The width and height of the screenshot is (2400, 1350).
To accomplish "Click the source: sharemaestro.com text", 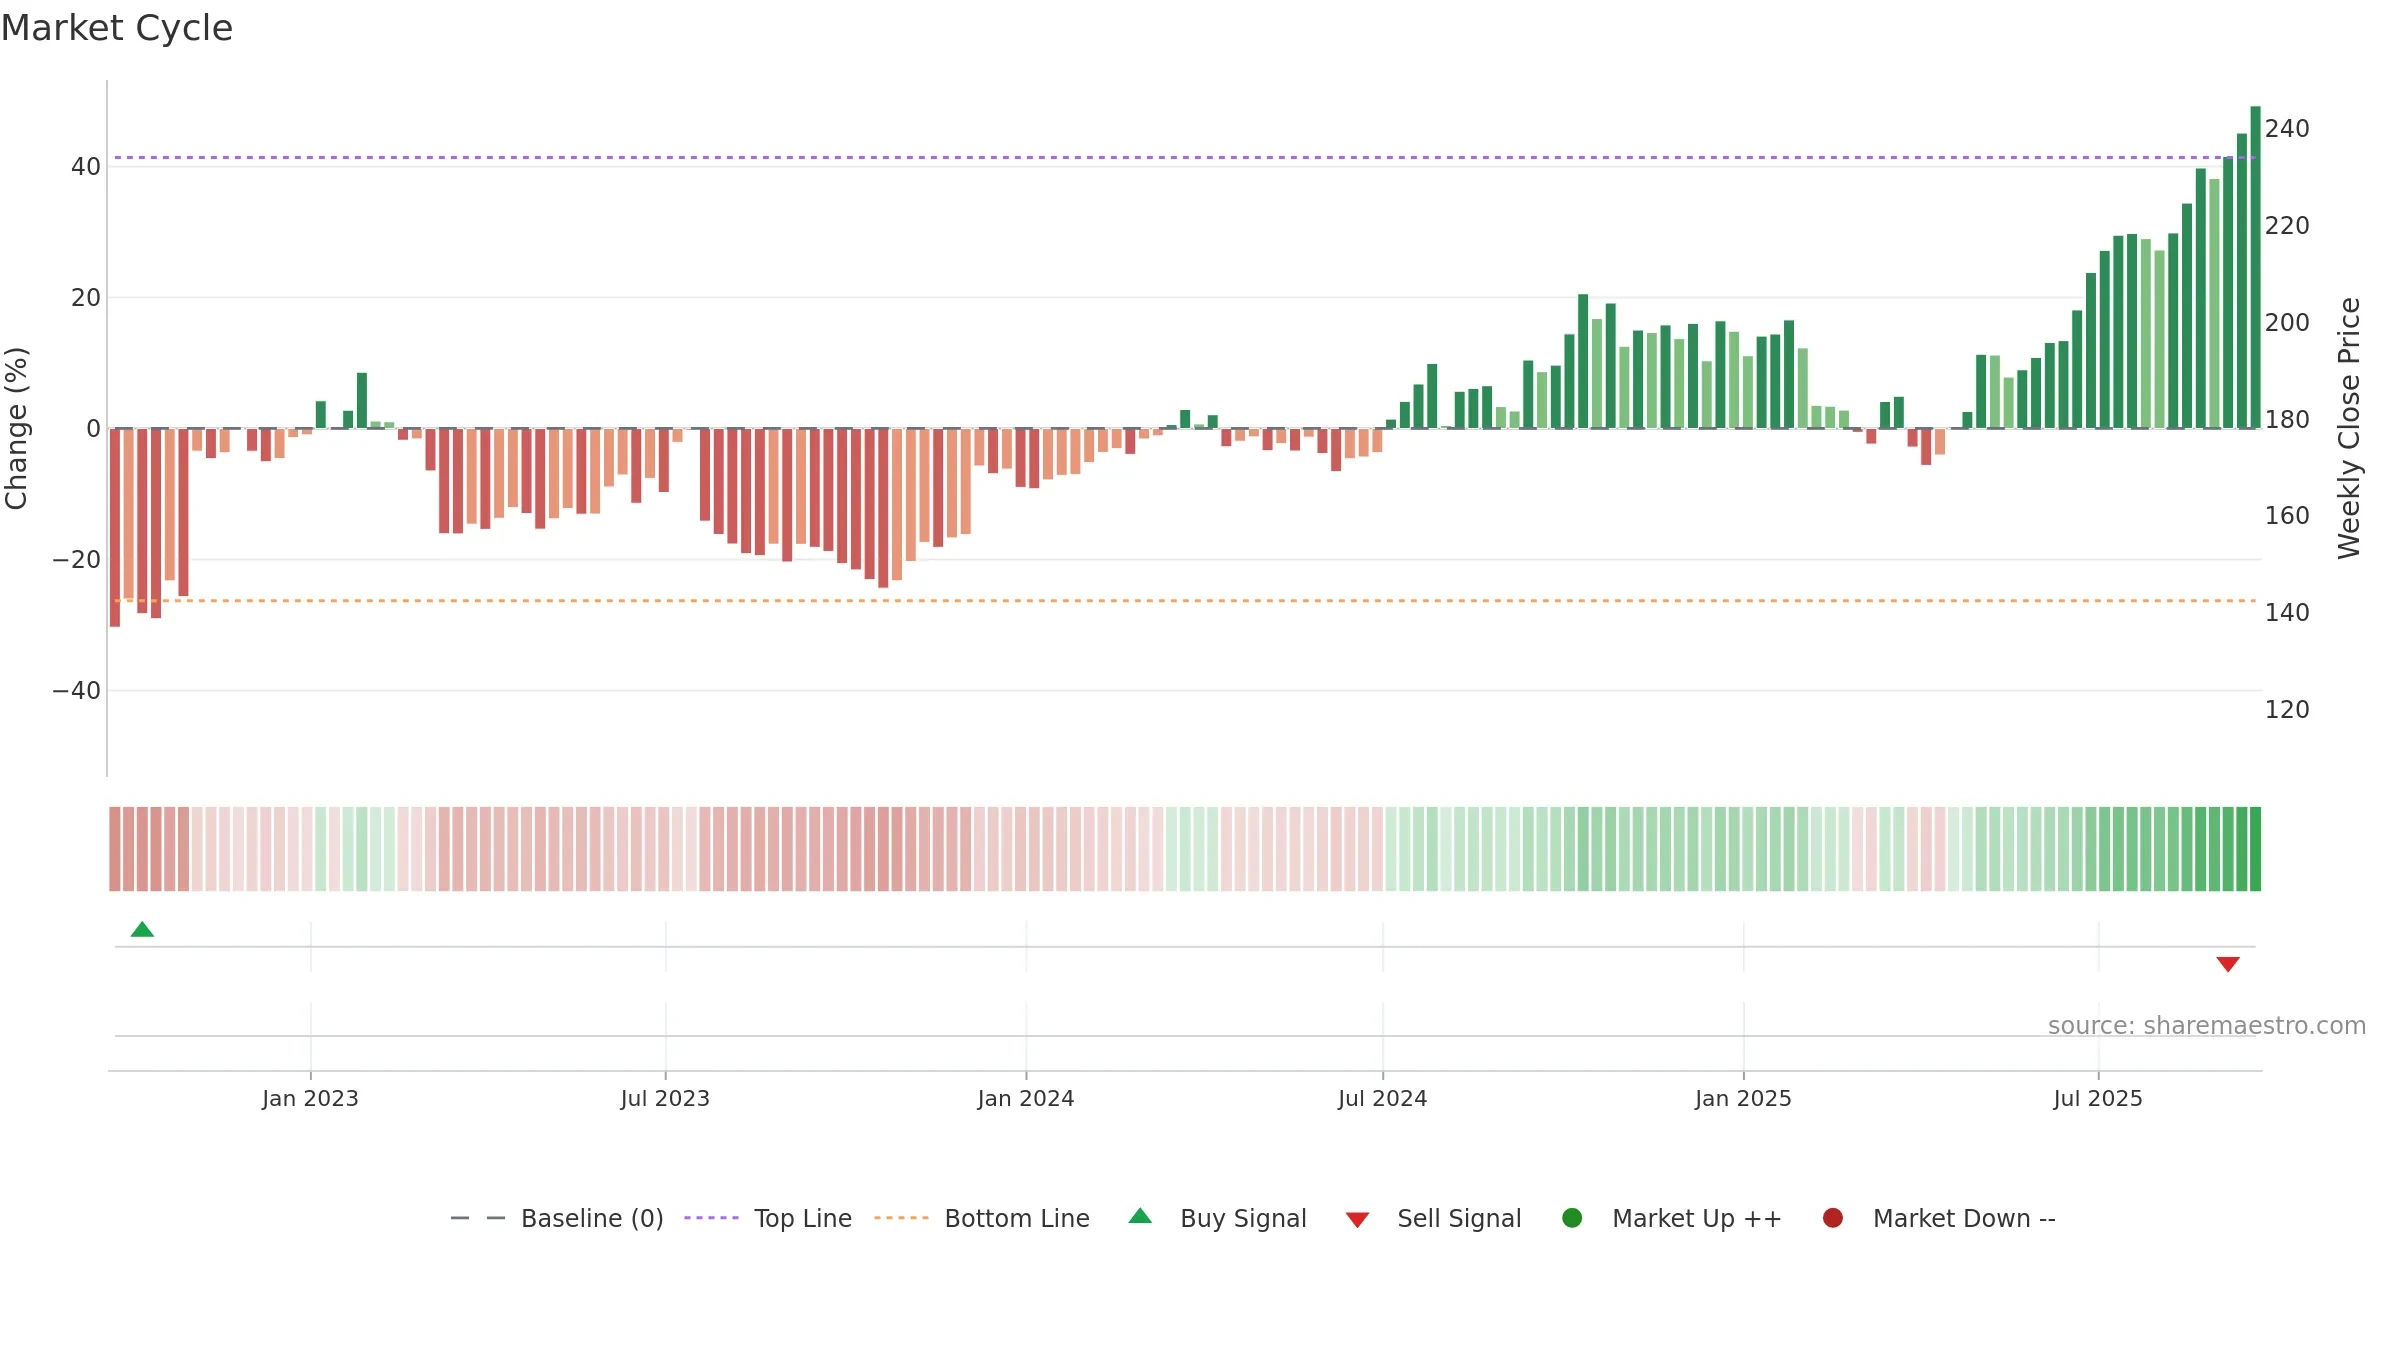I will click(2207, 1025).
